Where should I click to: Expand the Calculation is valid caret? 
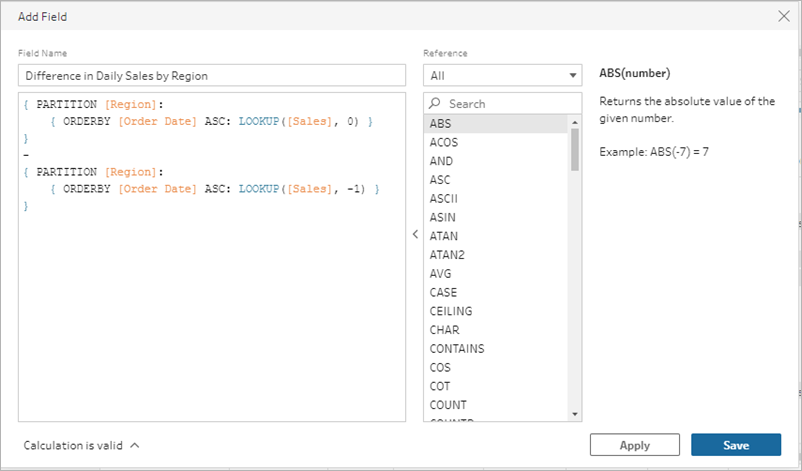click(134, 446)
